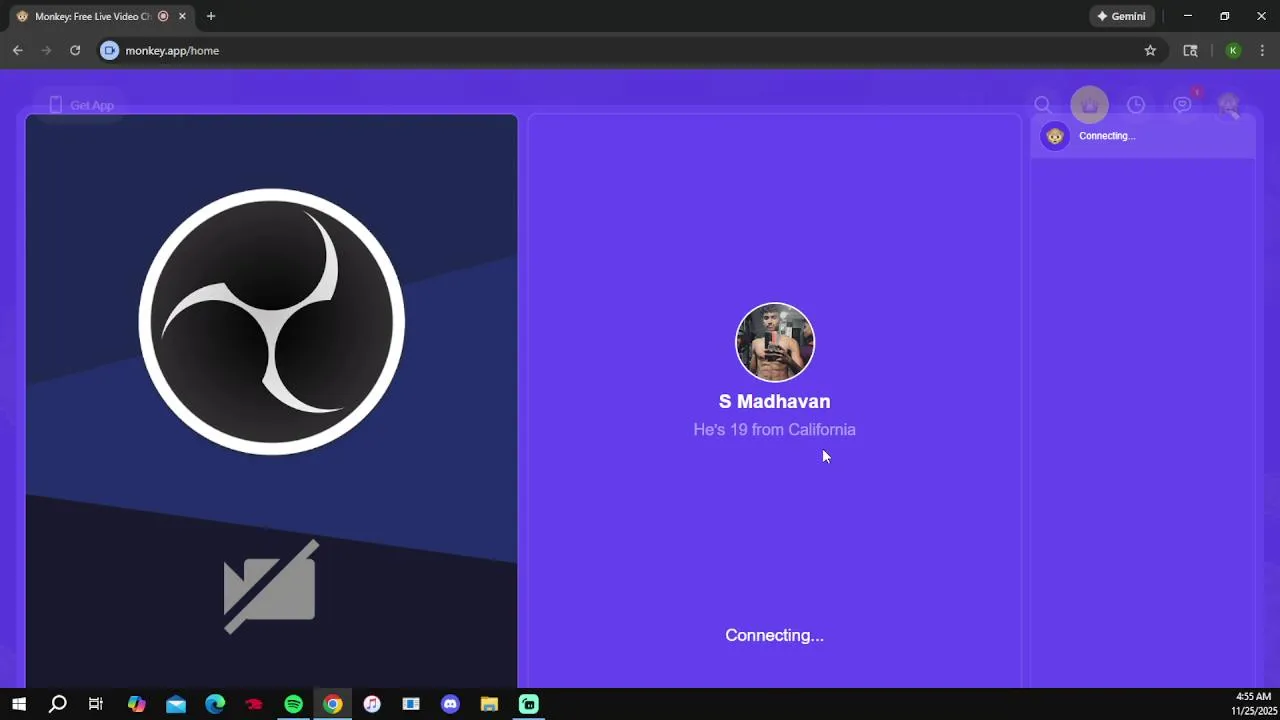Viewport: 1280px width, 720px height.
Task: Click the text He's 19 from California
Action: [x=775, y=429]
